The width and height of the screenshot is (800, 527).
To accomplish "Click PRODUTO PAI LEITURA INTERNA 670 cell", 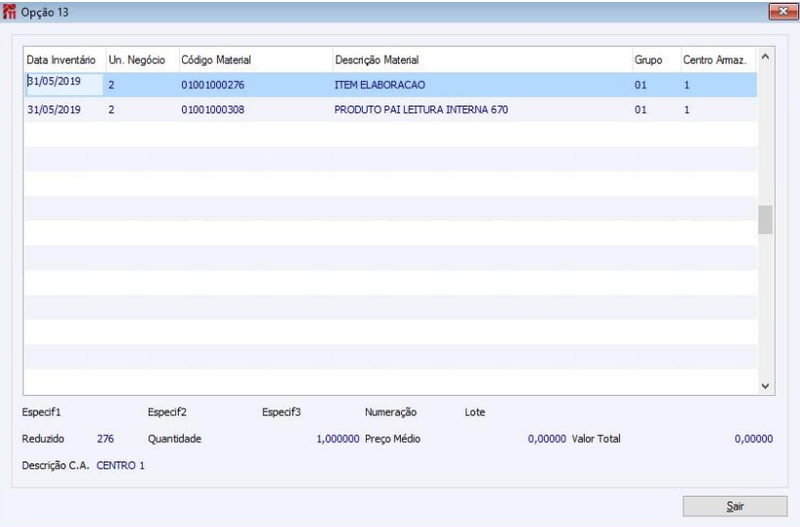I will click(x=421, y=109).
